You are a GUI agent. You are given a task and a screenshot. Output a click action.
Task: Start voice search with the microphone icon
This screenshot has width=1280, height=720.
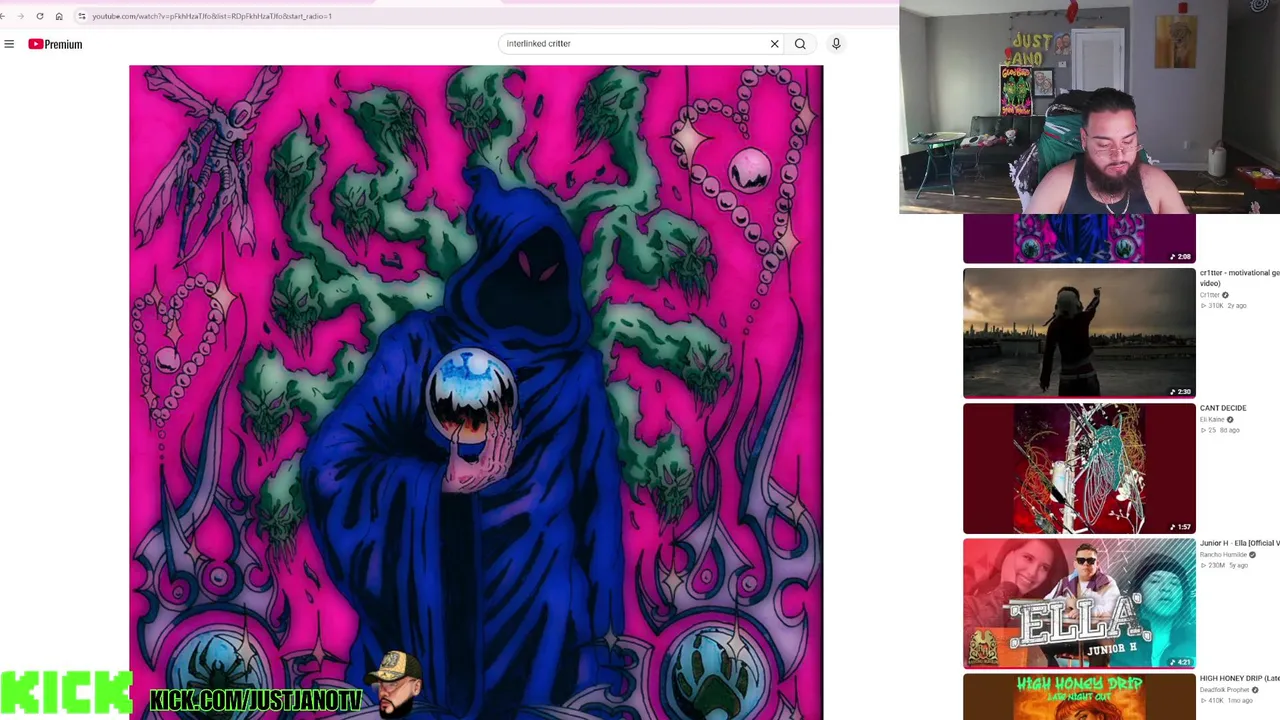836,44
